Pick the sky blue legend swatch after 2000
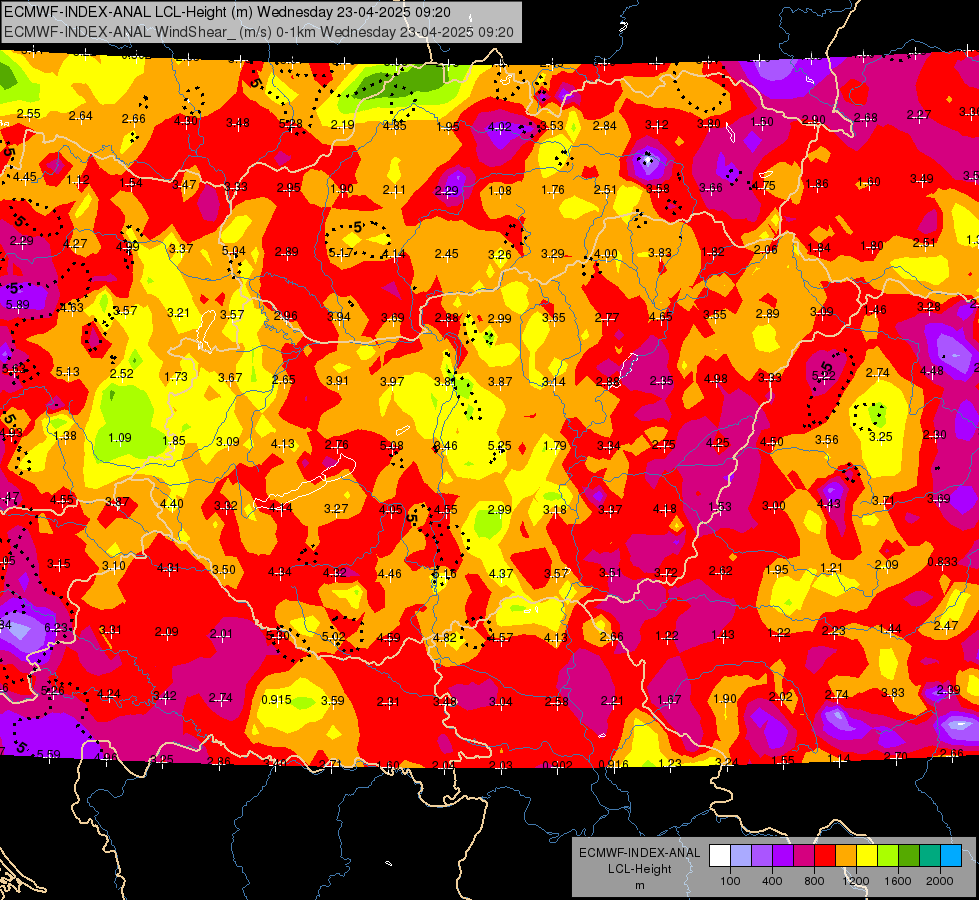Viewport: 979px width, 900px height. [951, 856]
